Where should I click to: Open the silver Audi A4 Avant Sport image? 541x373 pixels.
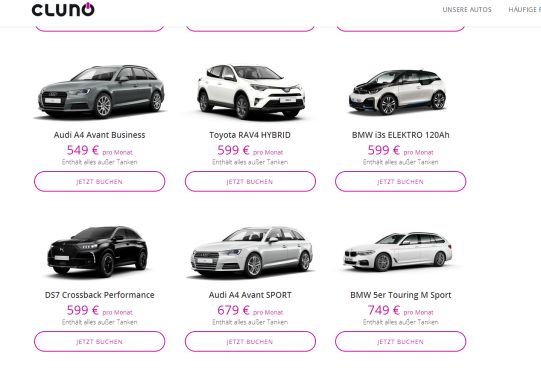pyautogui.click(x=252, y=252)
